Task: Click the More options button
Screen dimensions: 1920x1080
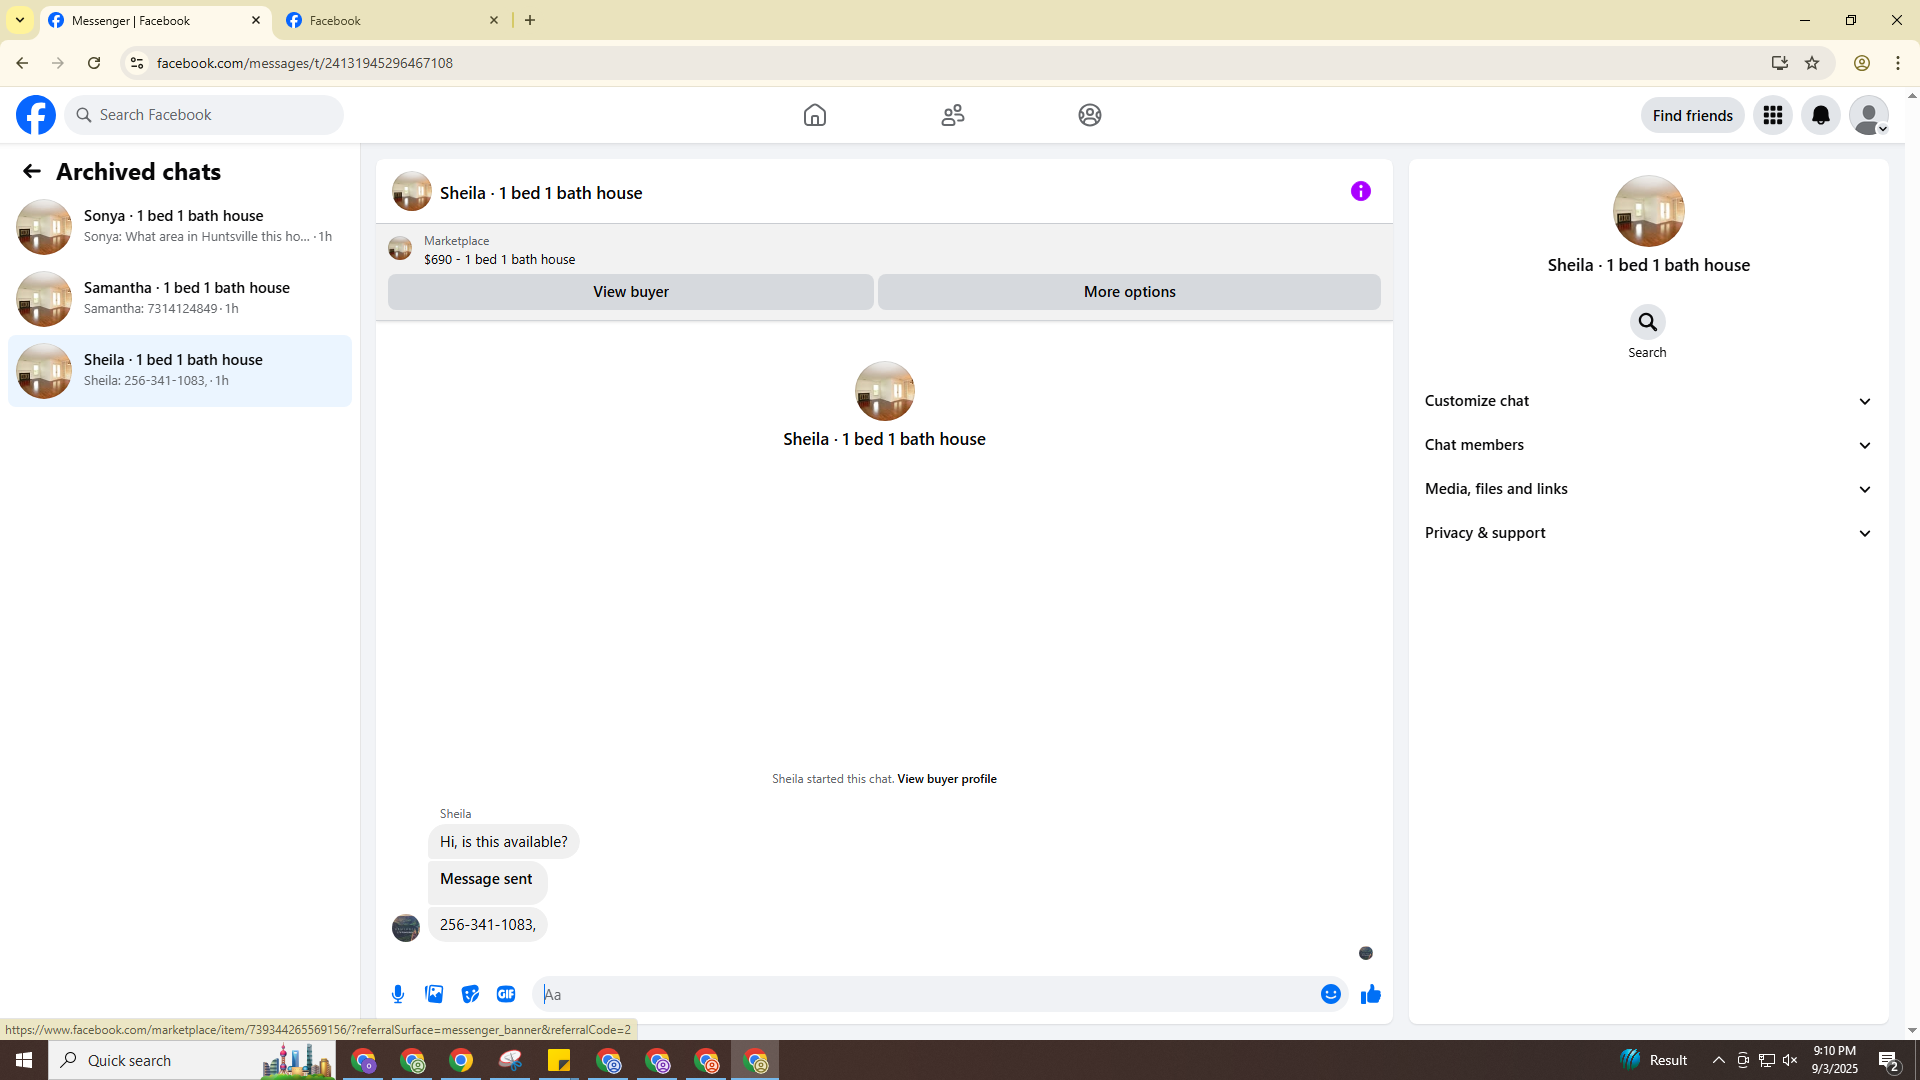Action: click(1130, 292)
